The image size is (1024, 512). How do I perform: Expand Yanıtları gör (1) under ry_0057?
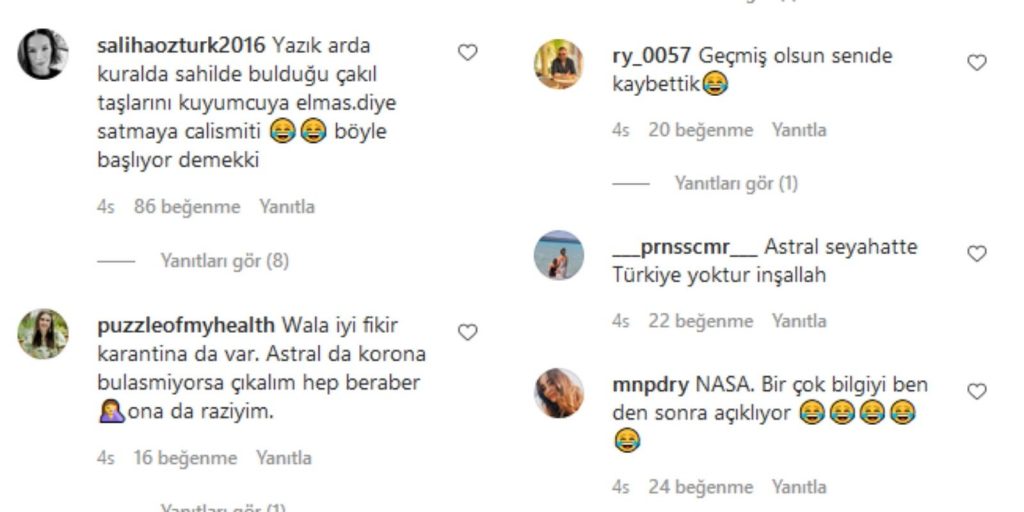(736, 184)
